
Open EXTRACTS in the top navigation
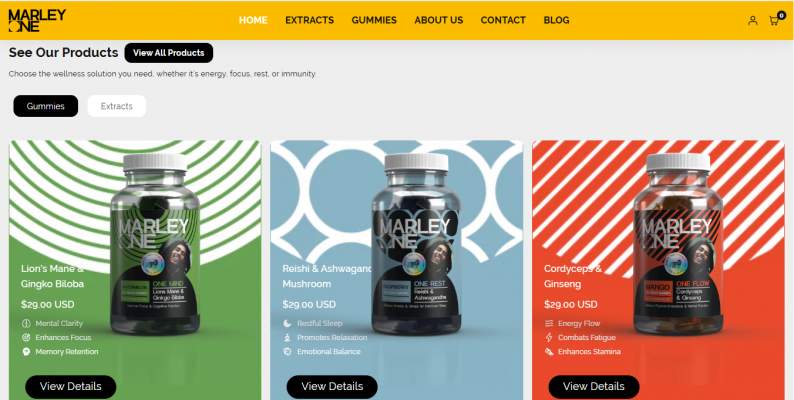click(309, 20)
